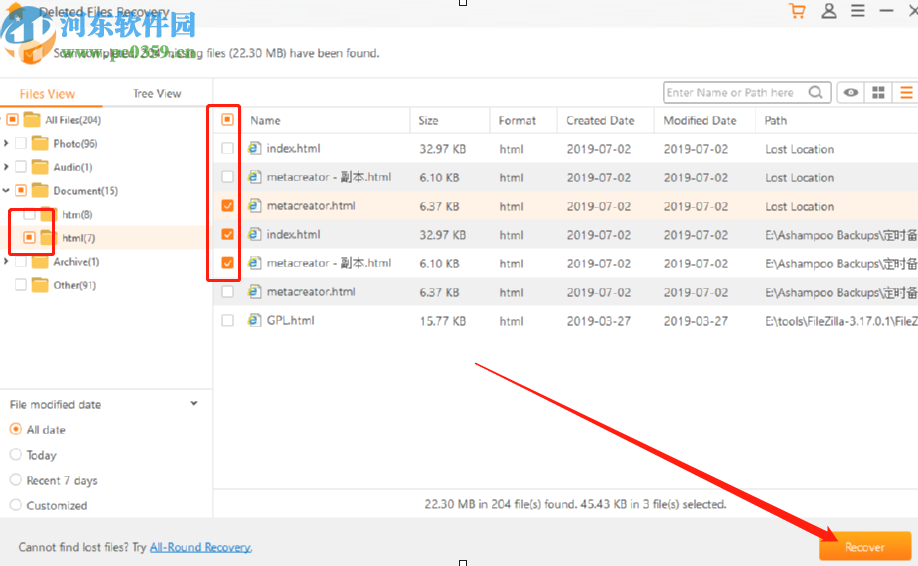Switch to the Files View tab
Screen dimensions: 918x566
pyautogui.click(x=47, y=94)
